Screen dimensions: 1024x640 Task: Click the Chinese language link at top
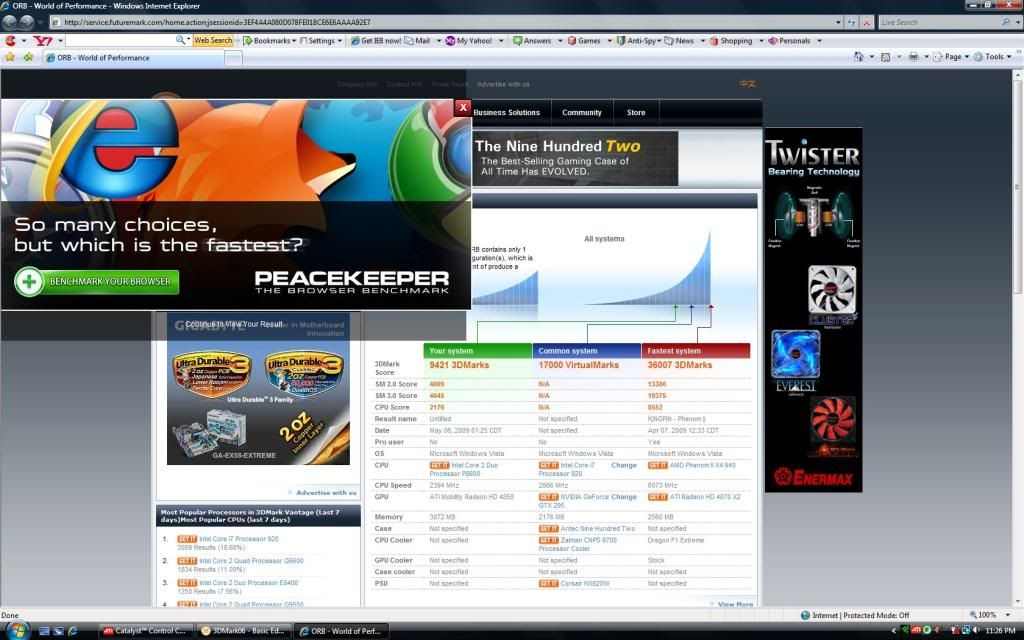pyautogui.click(x=747, y=84)
